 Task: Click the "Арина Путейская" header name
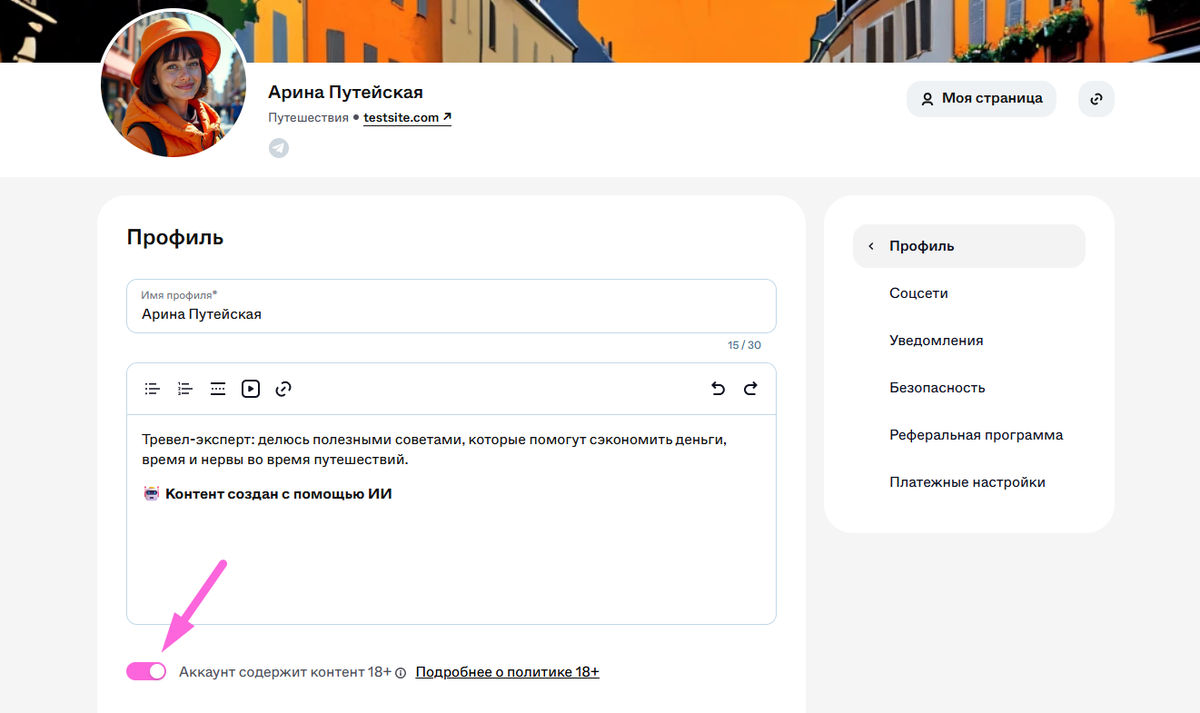pyautogui.click(x=346, y=92)
